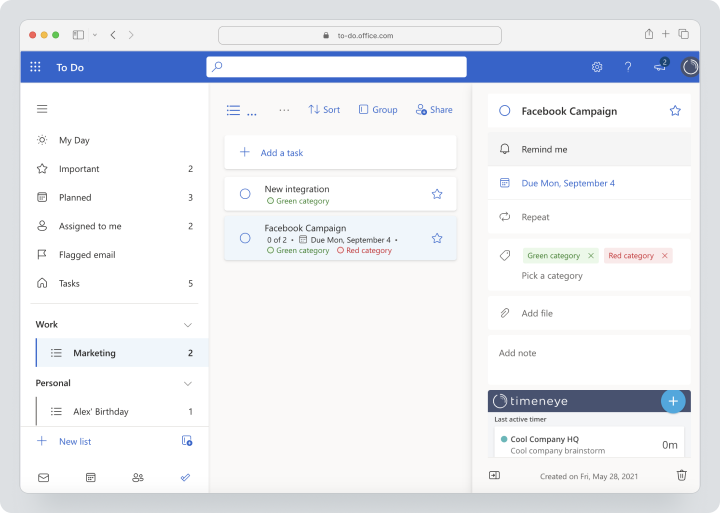
Task: Mark Facebook Campaign as complete in list
Action: pos(245,238)
